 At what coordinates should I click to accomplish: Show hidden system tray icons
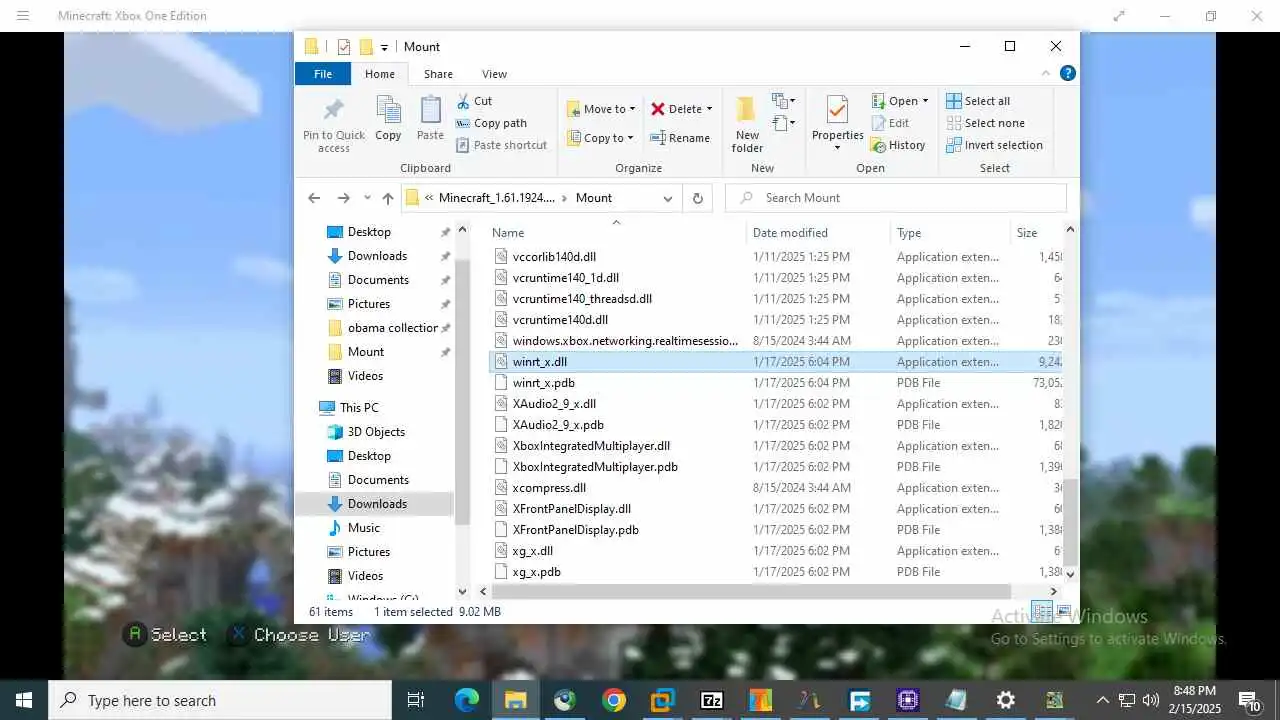point(1102,700)
